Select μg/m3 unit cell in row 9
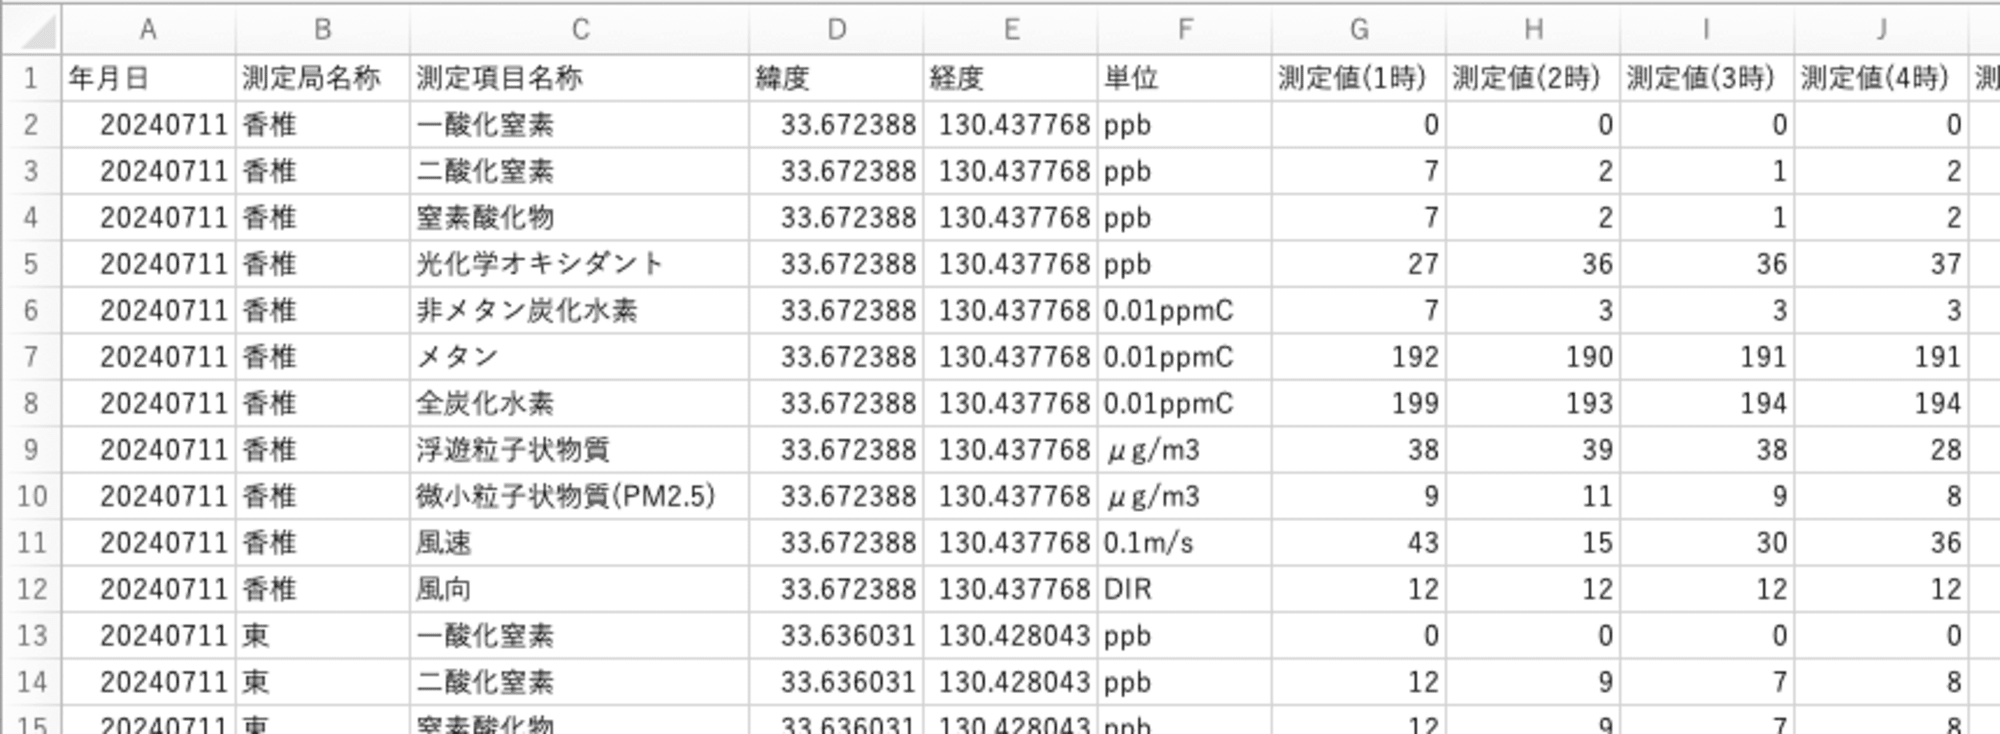2000x734 pixels. click(x=1184, y=450)
